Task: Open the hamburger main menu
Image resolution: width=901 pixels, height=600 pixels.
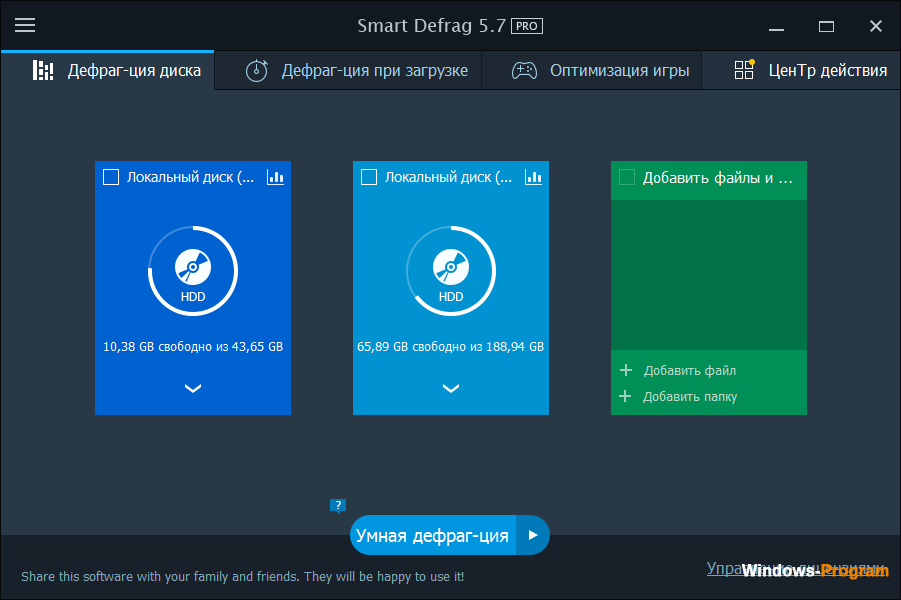Action: pyautogui.click(x=25, y=25)
